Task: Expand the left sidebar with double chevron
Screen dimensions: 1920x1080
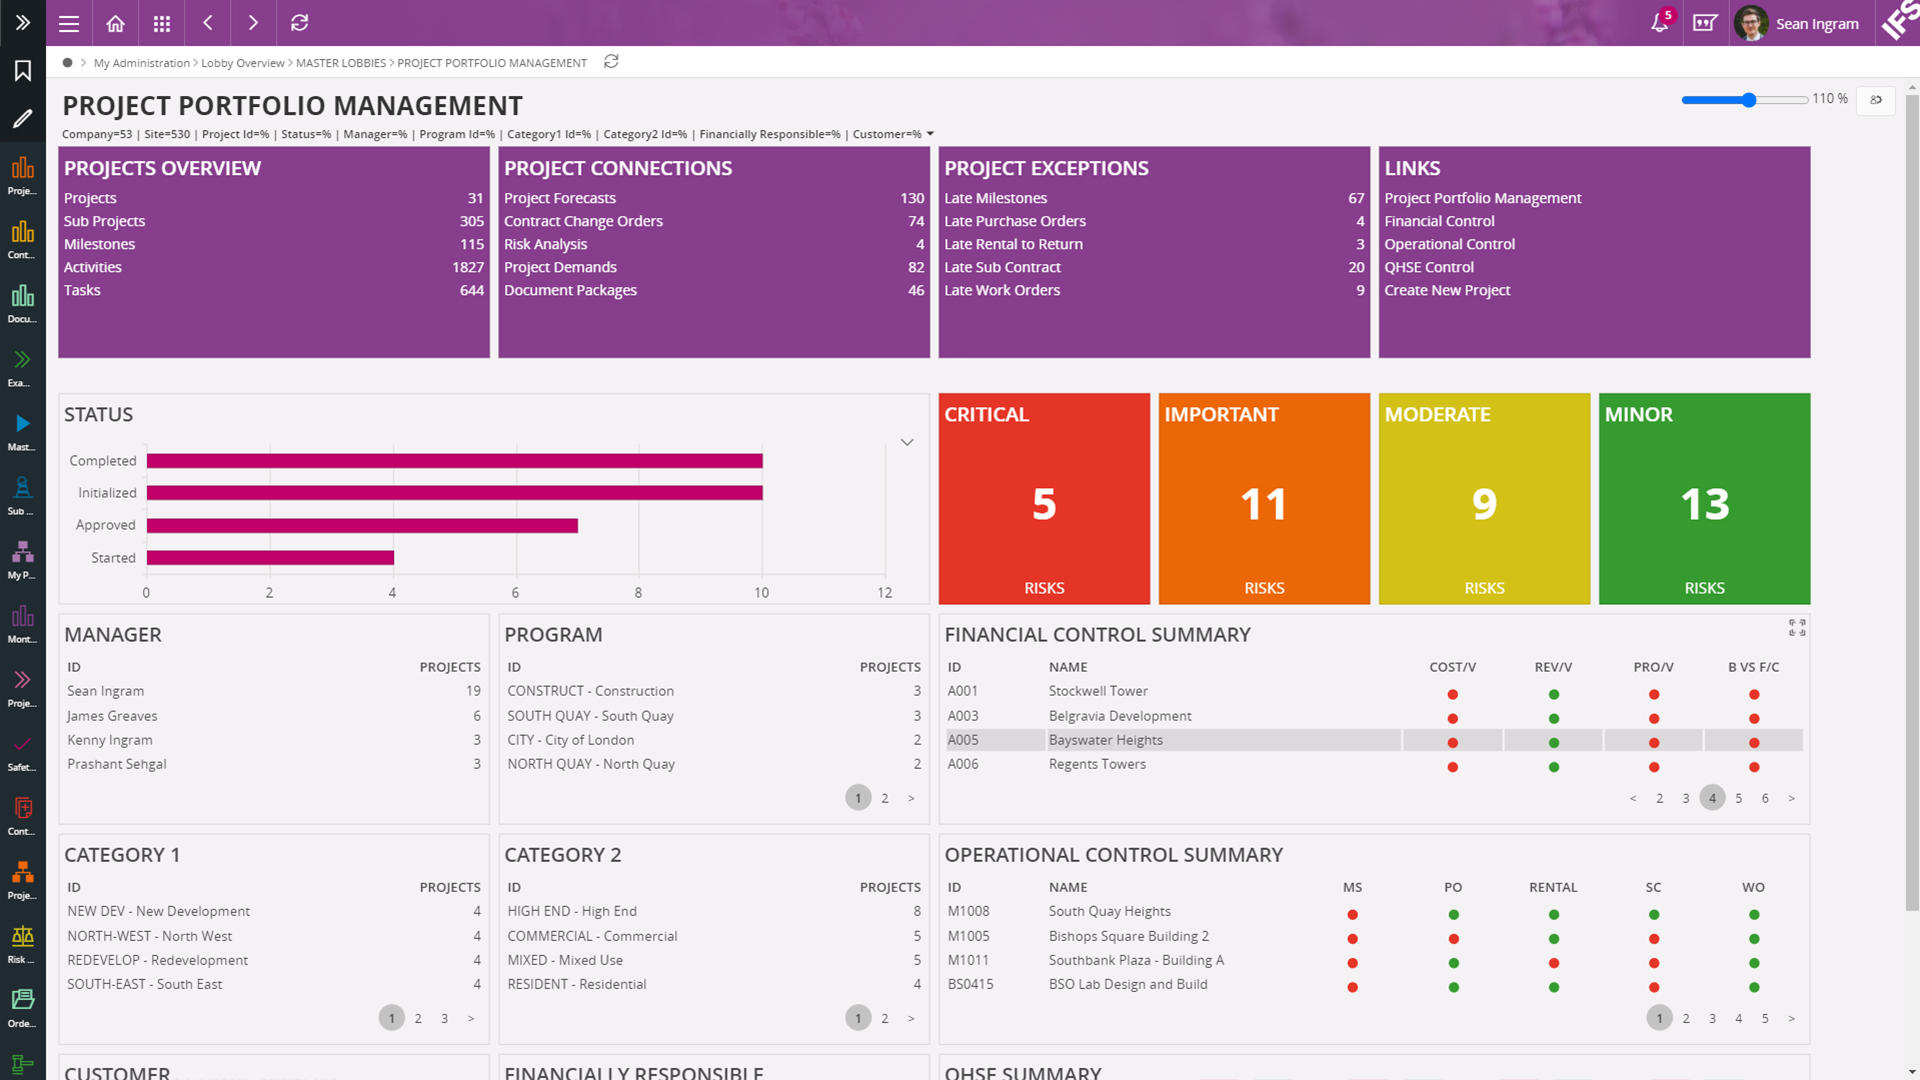Action: tap(22, 23)
